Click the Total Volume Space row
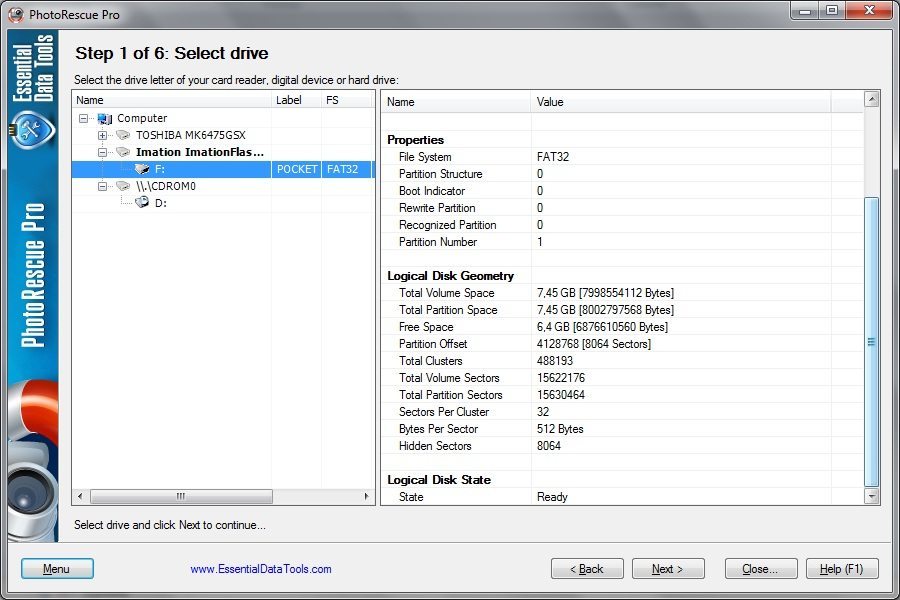This screenshot has width=900, height=600. click(x=622, y=293)
